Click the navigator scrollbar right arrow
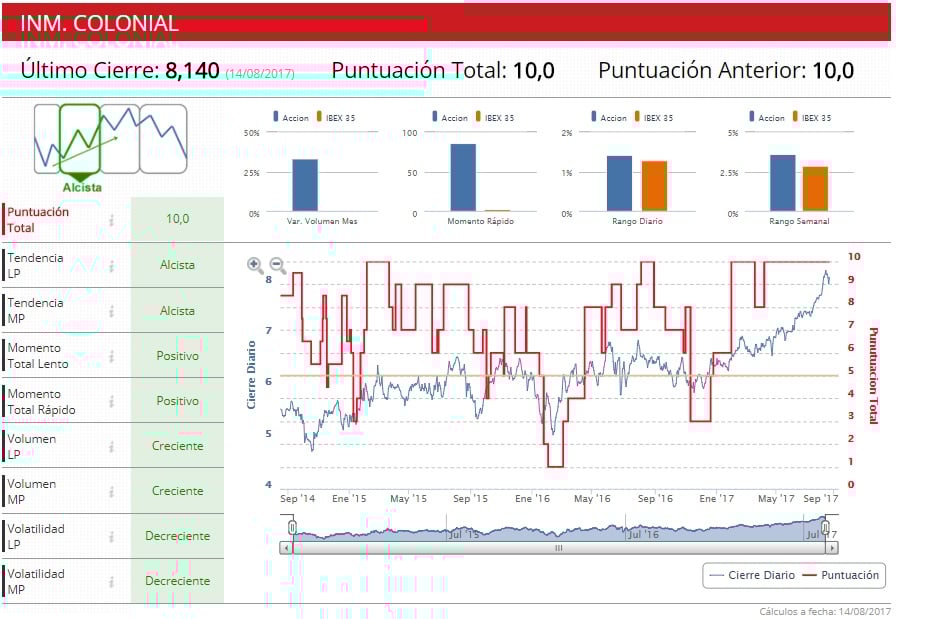Image resolution: width=927 pixels, height=619 pixels. [832, 548]
